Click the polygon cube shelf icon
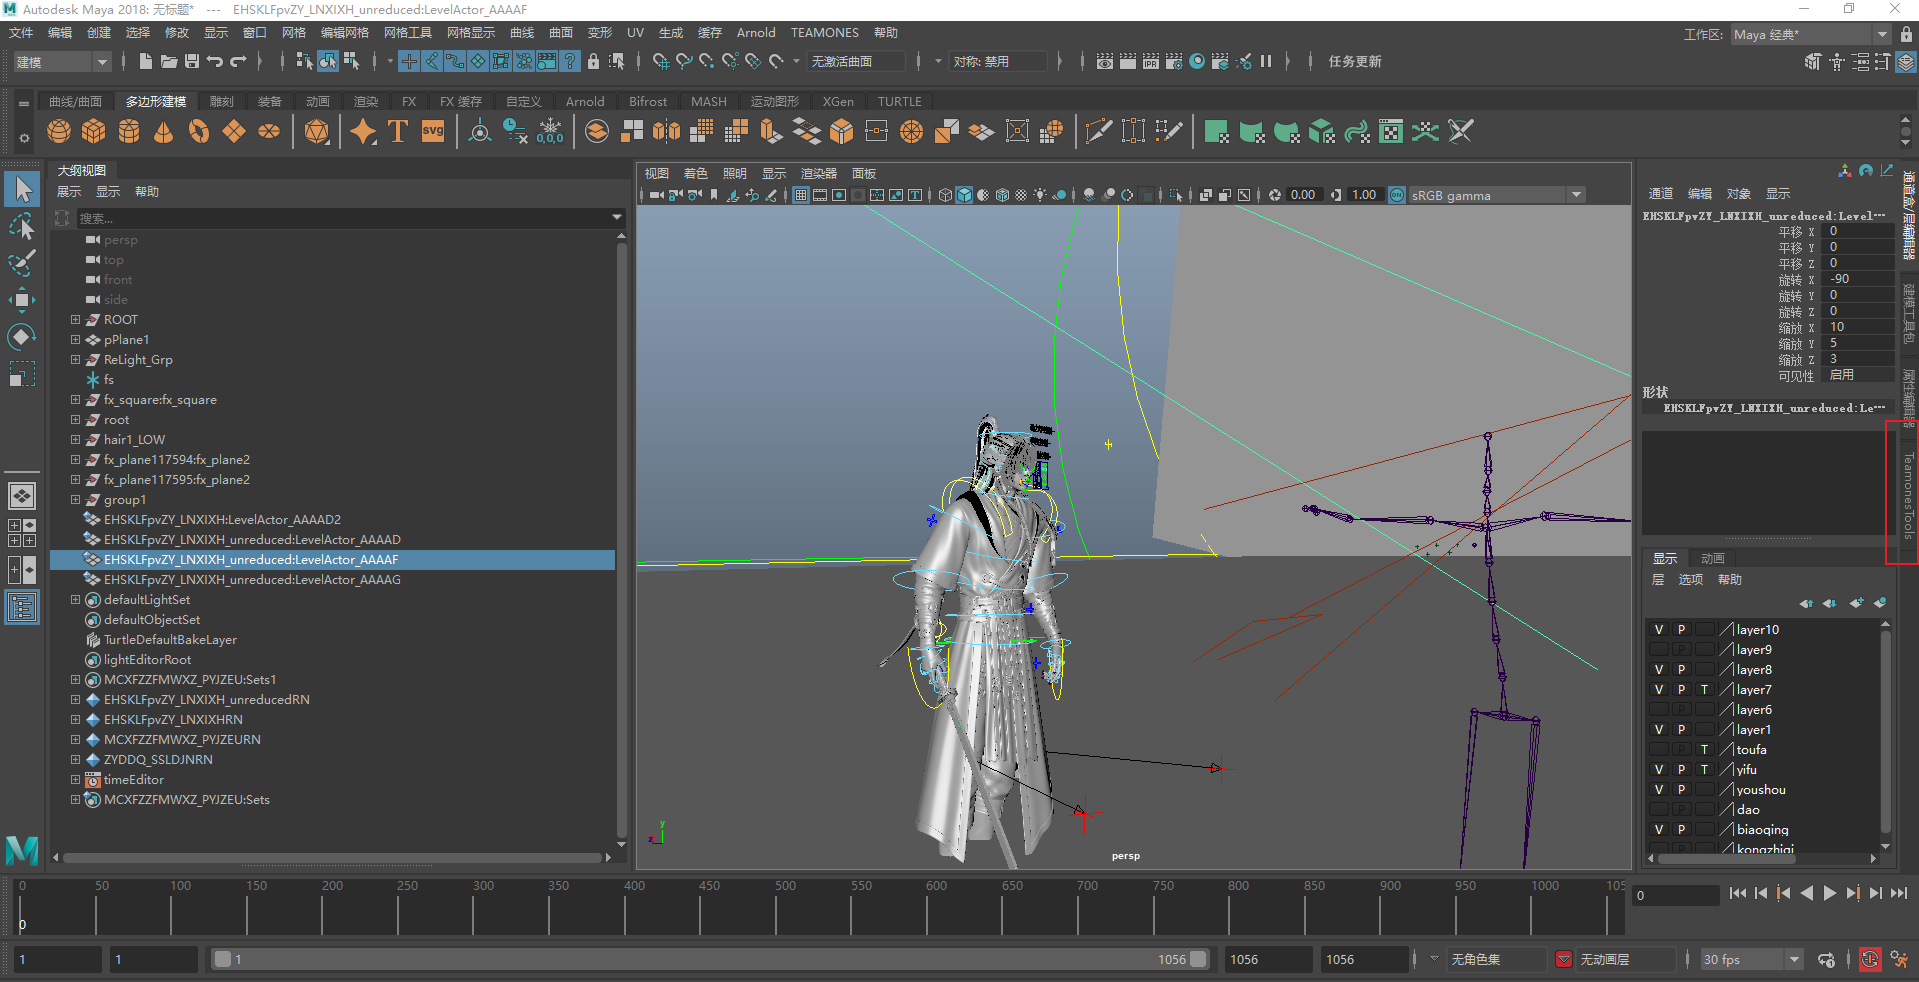The image size is (1919, 982). tap(94, 132)
